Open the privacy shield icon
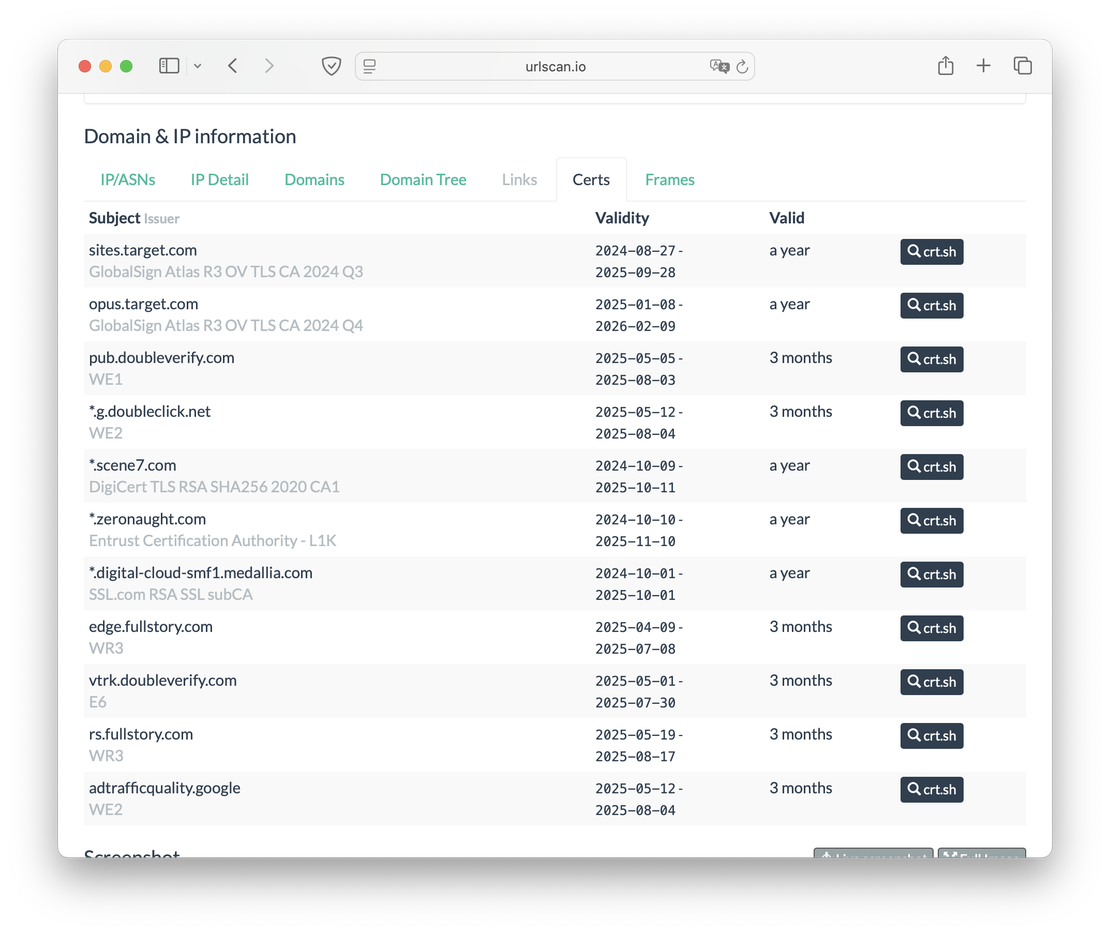The image size is (1110, 934). pos(331,66)
